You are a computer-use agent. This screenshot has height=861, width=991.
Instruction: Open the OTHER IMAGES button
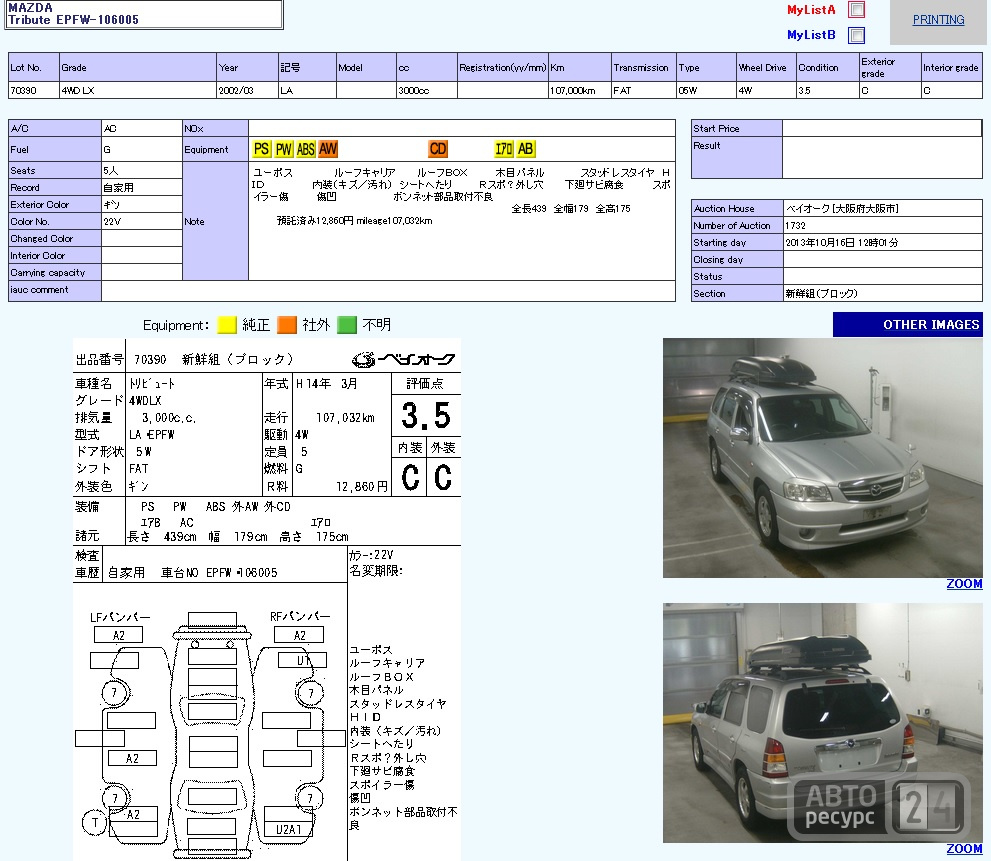[x=908, y=324]
